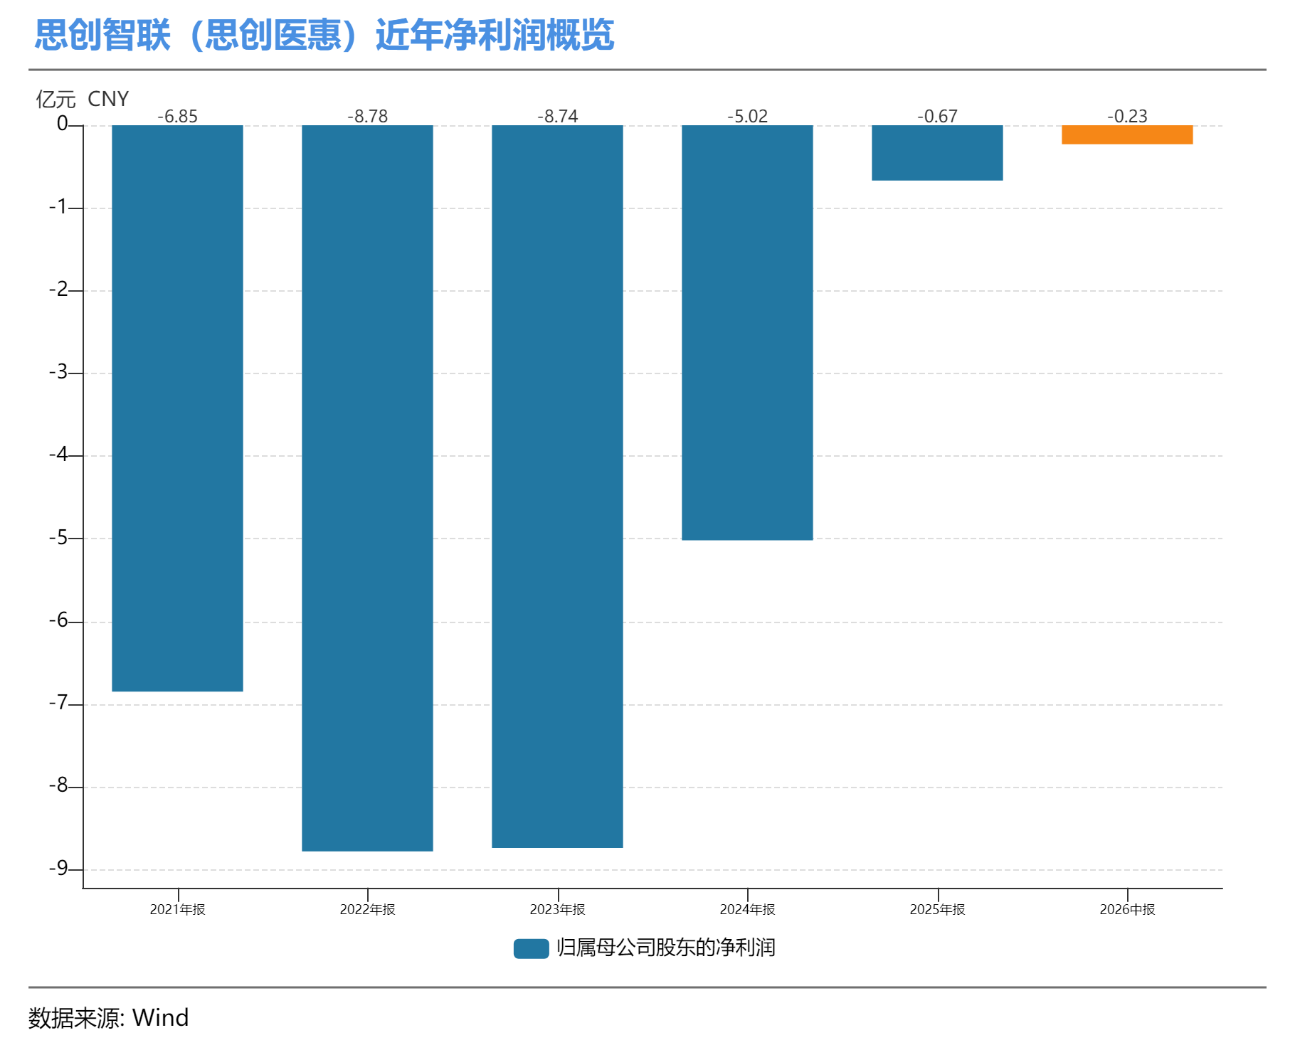Click the -5.02 data label
Screen dimensions: 1295x1045
click(747, 116)
